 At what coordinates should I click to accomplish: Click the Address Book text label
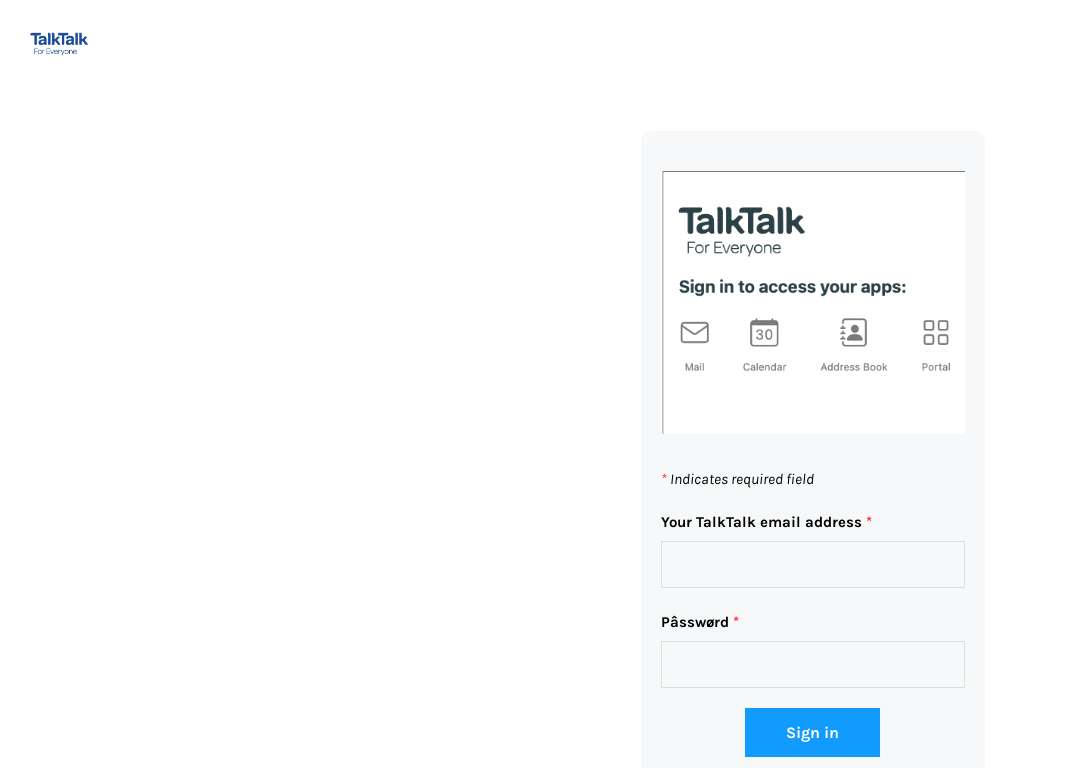[853, 367]
